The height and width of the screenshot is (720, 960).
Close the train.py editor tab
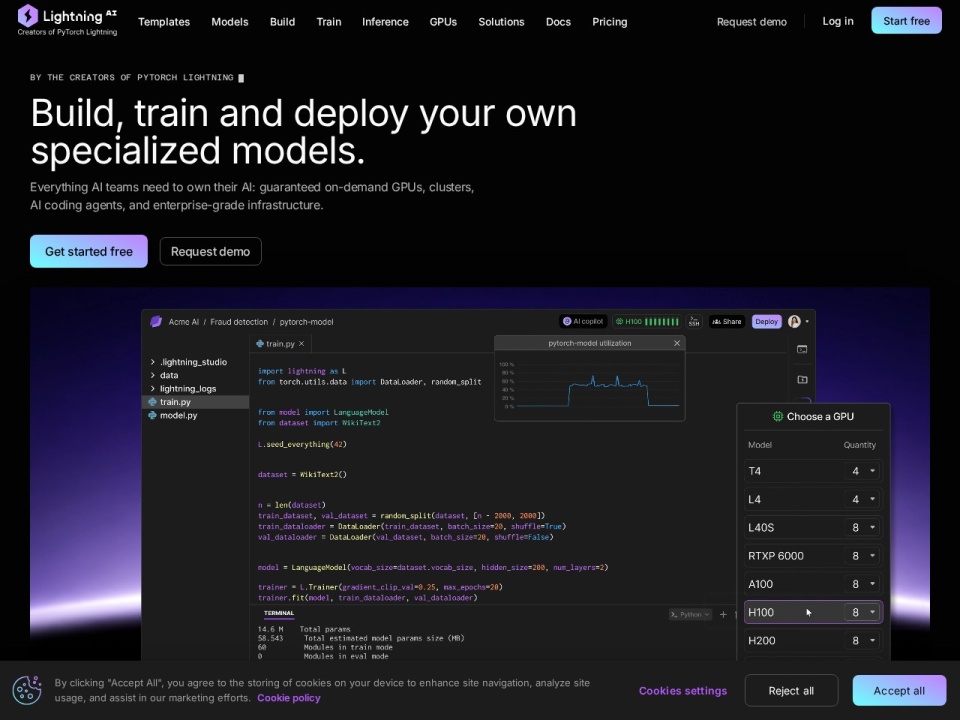click(301, 343)
